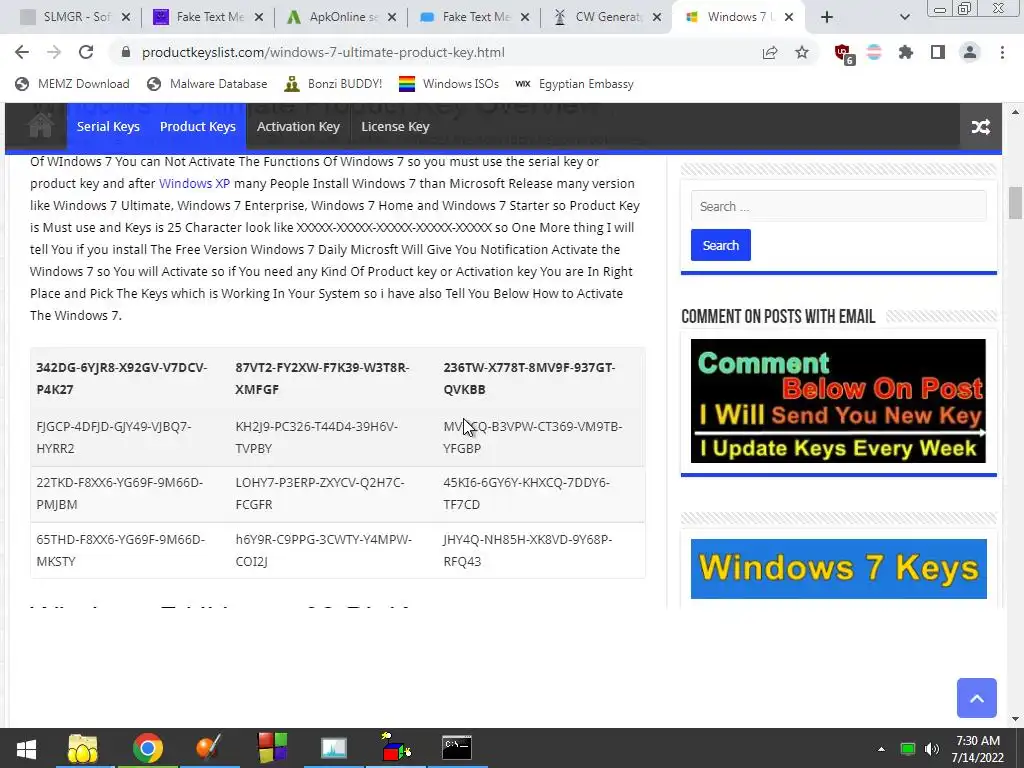
Task: Open Command Prompt from taskbar
Action: [456, 748]
